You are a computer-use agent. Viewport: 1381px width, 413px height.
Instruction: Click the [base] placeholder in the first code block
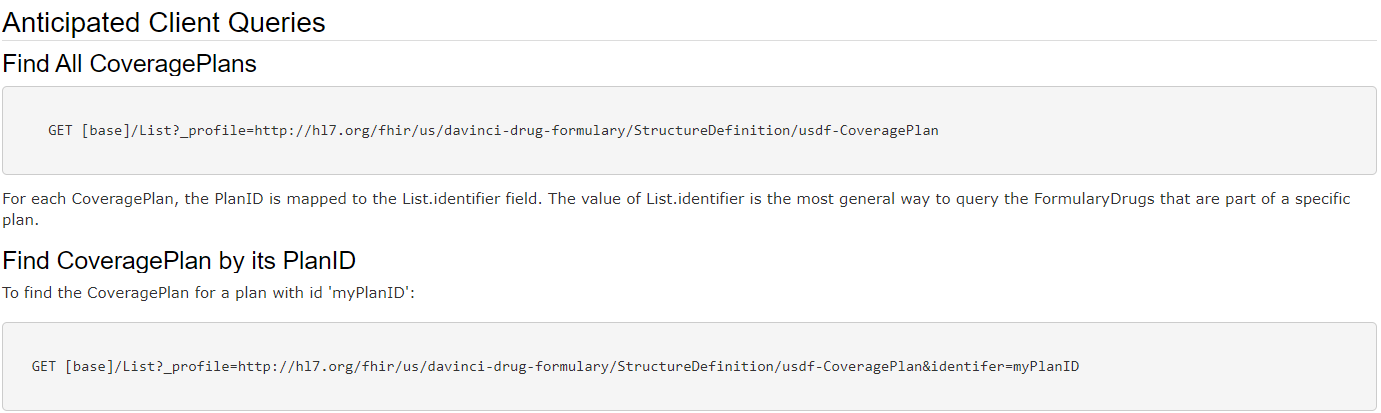tap(101, 130)
